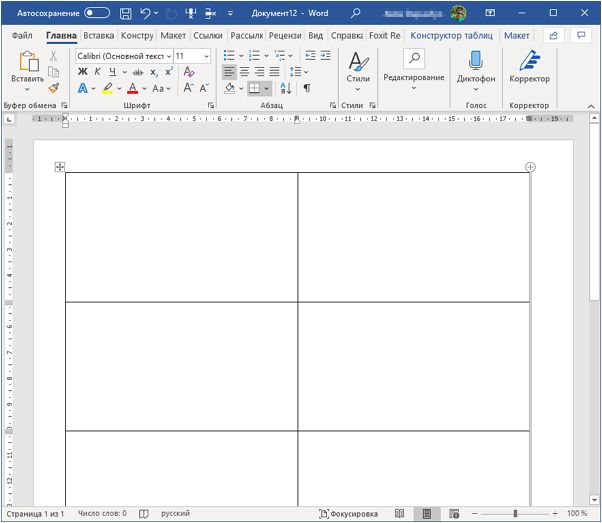Apply yellow highlight color

pos(108,89)
